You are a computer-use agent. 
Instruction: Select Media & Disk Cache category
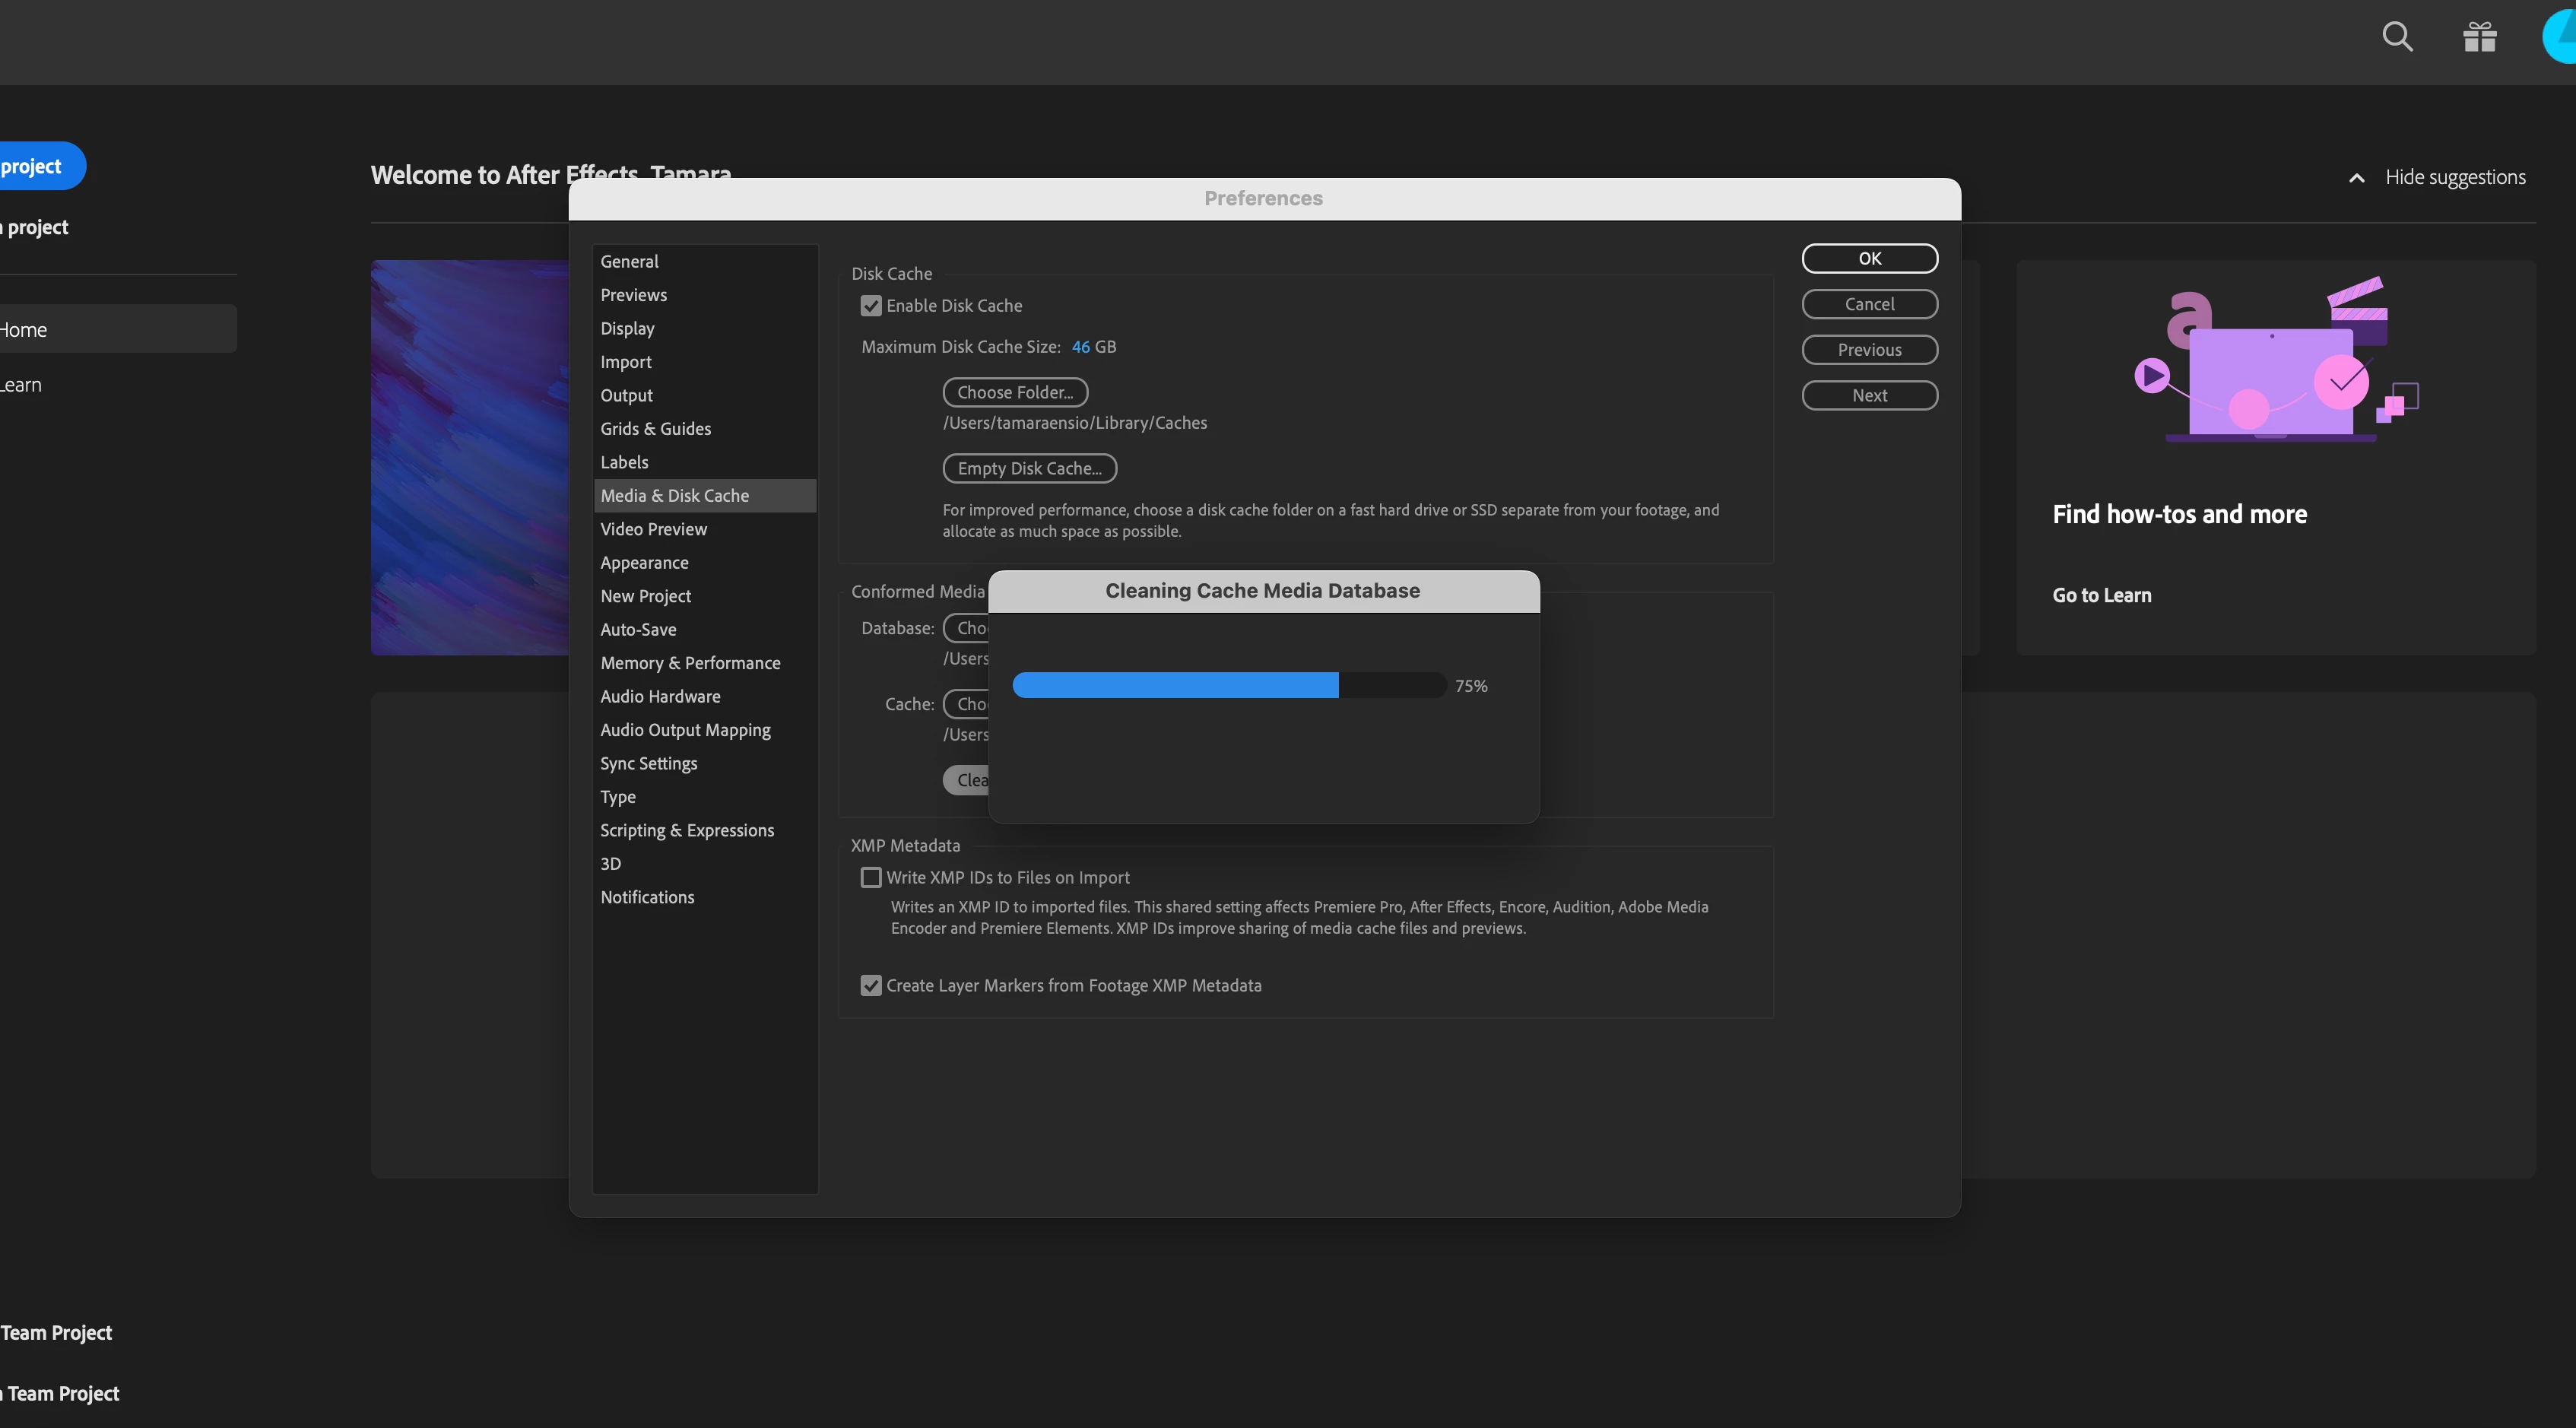coord(674,496)
